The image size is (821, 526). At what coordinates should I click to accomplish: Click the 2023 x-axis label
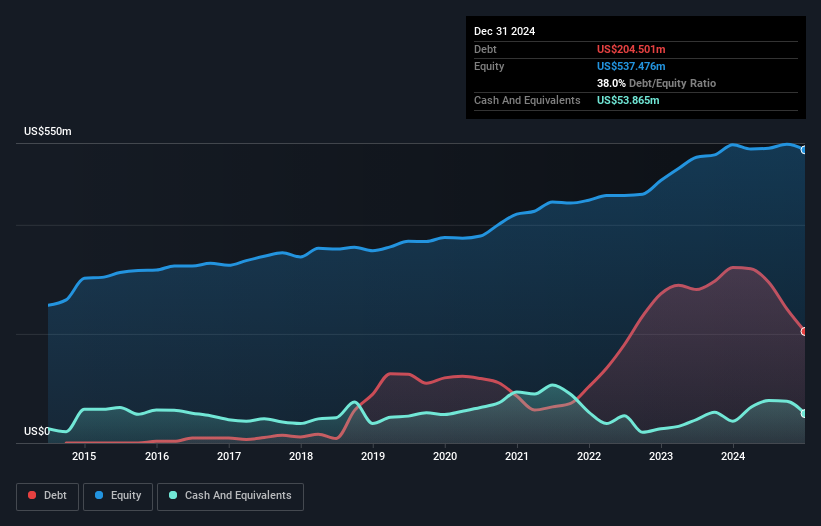coord(661,456)
